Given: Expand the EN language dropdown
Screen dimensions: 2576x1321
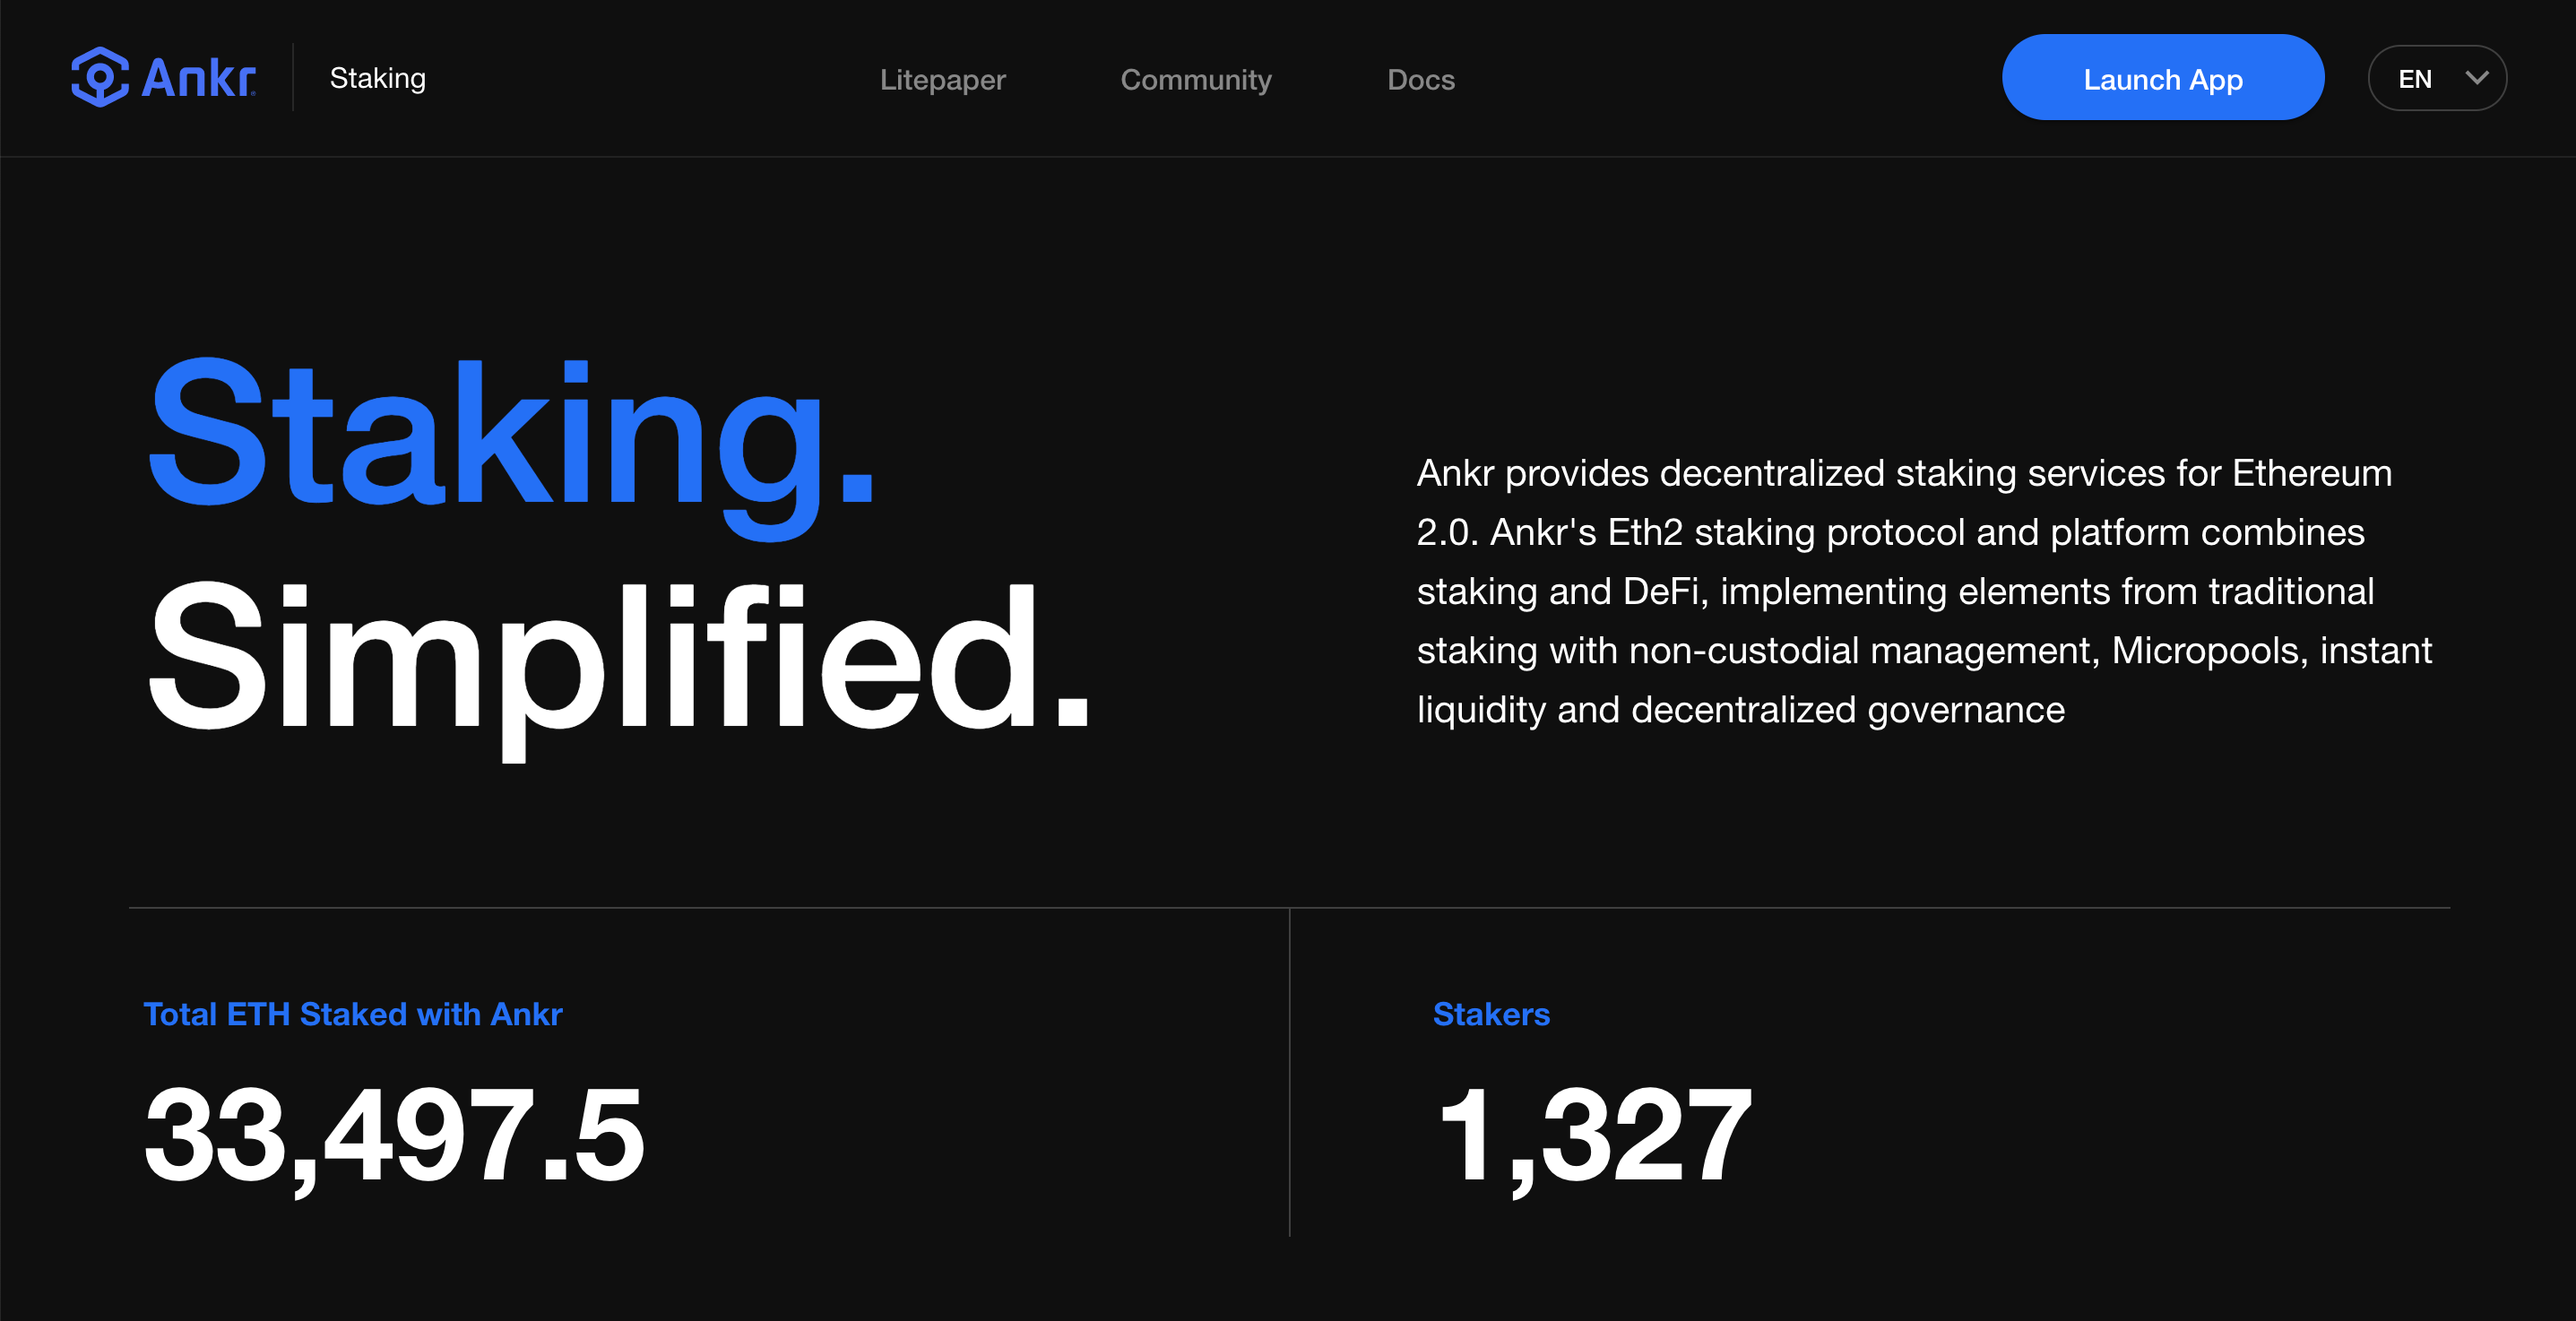Looking at the screenshot, I should click(2436, 78).
